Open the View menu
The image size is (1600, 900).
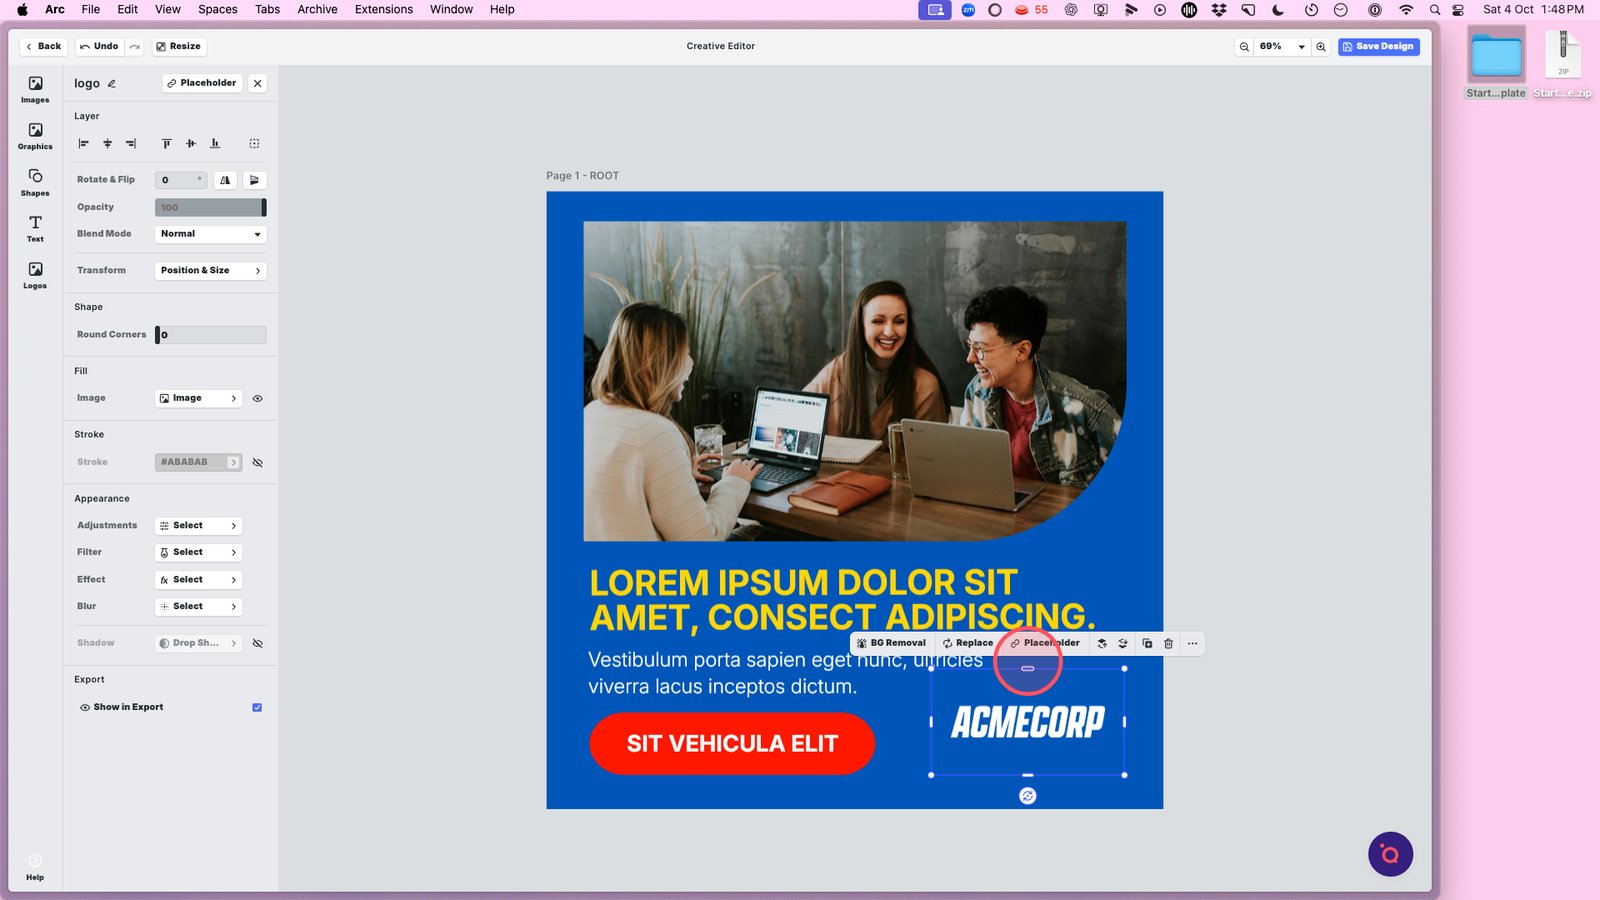point(168,9)
